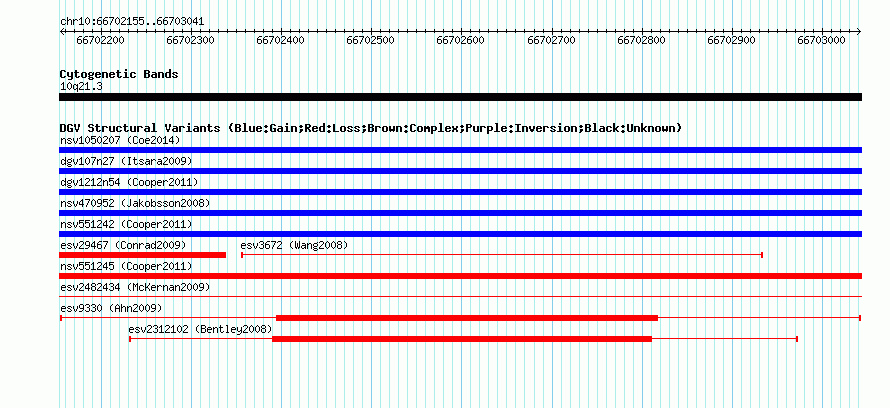The image size is (890, 408).
Task: Click ruler position 66702400
Action: pos(280,40)
